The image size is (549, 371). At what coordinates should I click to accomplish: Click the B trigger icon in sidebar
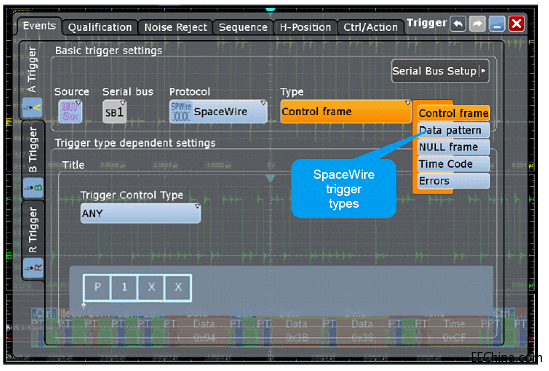coord(33,188)
